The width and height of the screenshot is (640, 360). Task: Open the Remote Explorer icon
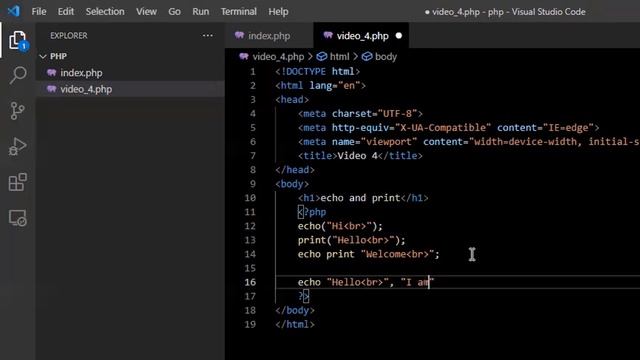coord(18,218)
